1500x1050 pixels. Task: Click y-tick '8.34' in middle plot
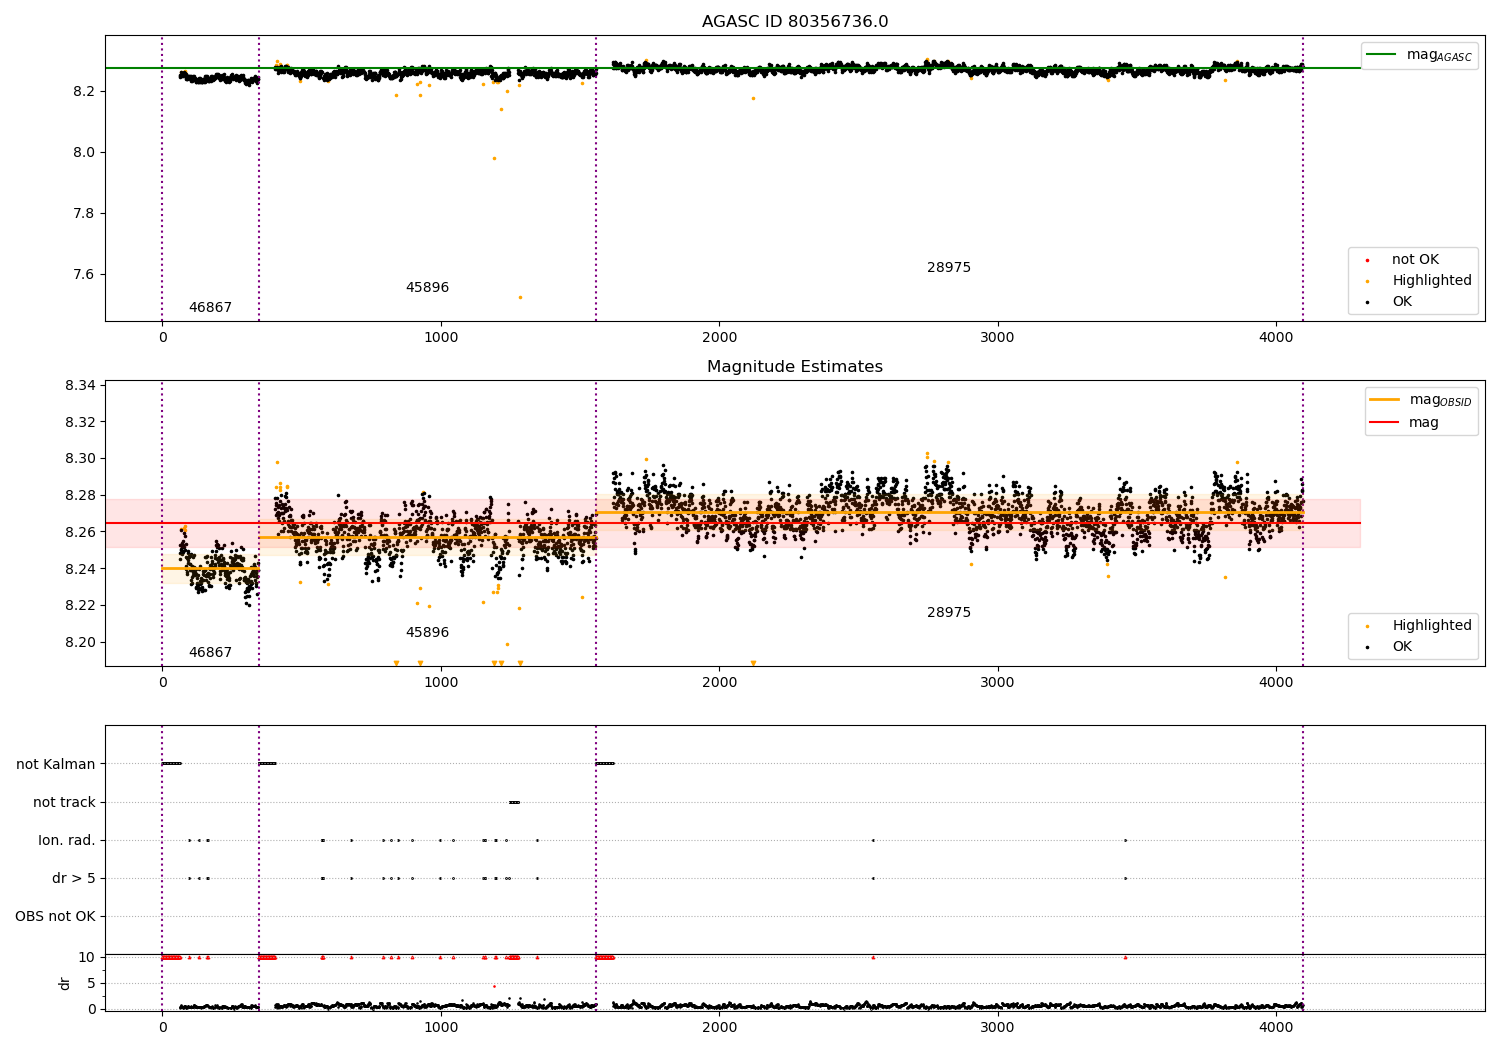point(80,386)
